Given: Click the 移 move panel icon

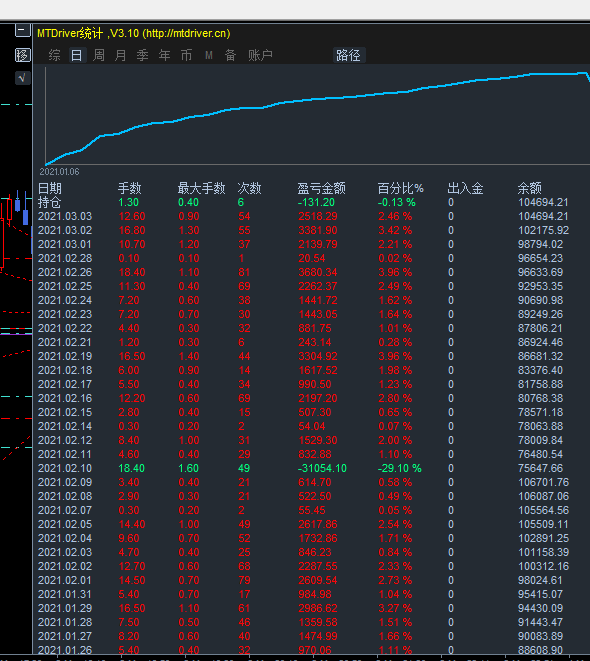Looking at the screenshot, I should (x=23, y=55).
